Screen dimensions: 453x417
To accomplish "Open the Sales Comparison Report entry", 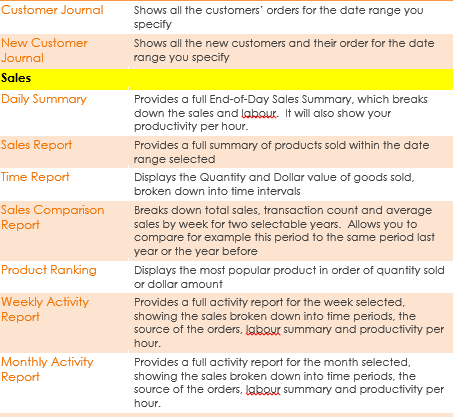I will pos(52,217).
